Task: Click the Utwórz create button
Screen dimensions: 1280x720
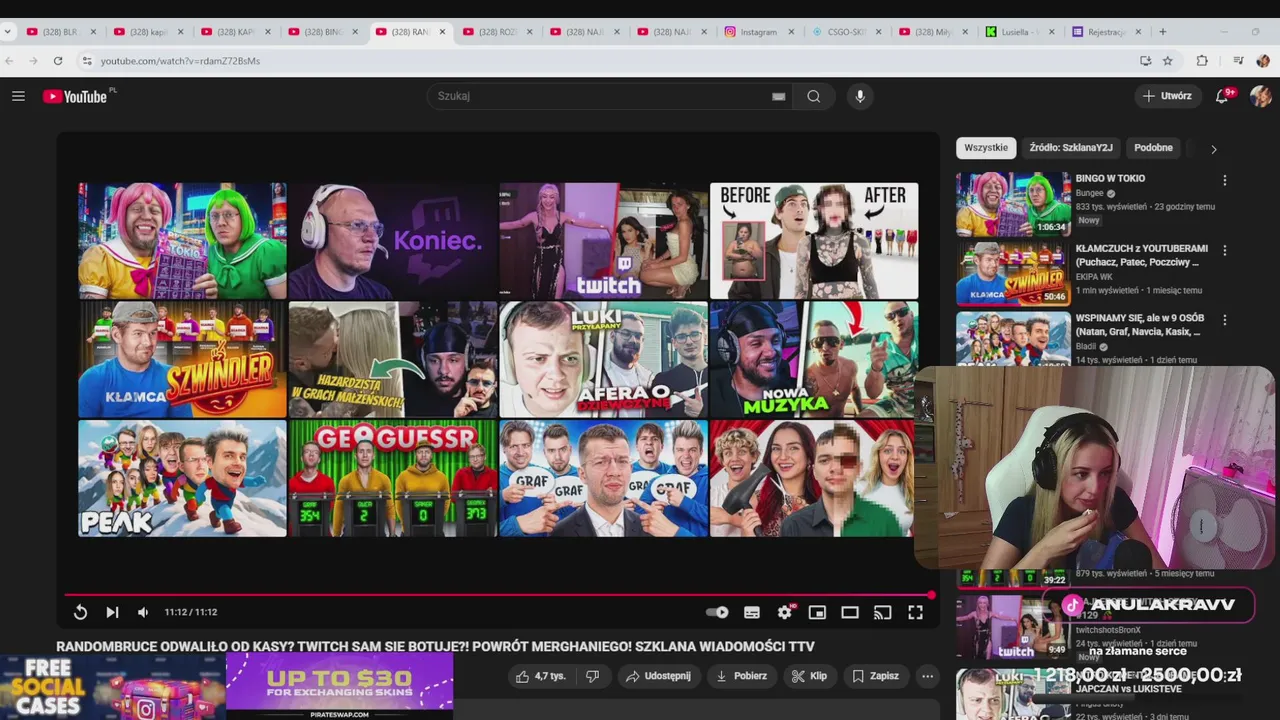Action: click(1167, 96)
